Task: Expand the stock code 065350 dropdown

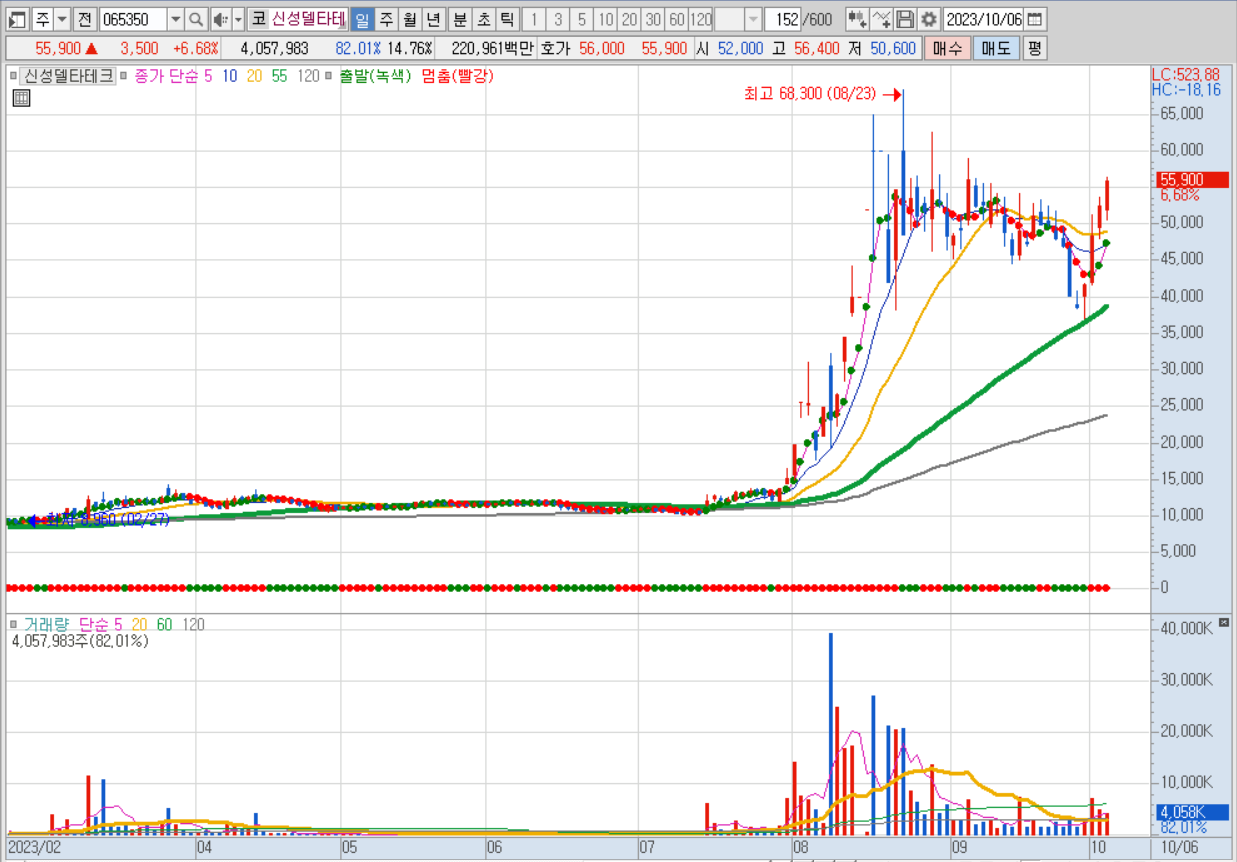Action: click(176, 19)
